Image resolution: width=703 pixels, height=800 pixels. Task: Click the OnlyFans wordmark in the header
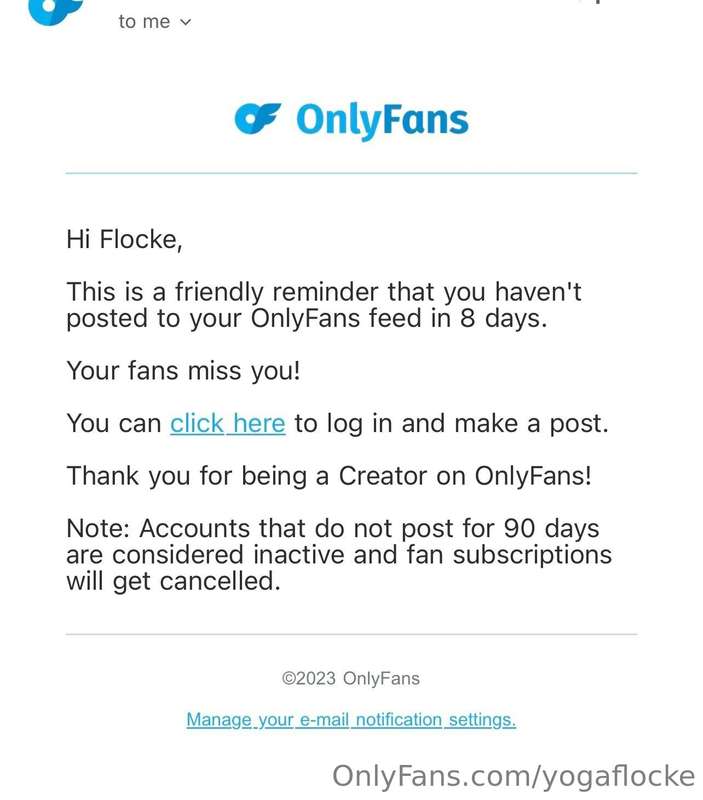click(x=382, y=120)
